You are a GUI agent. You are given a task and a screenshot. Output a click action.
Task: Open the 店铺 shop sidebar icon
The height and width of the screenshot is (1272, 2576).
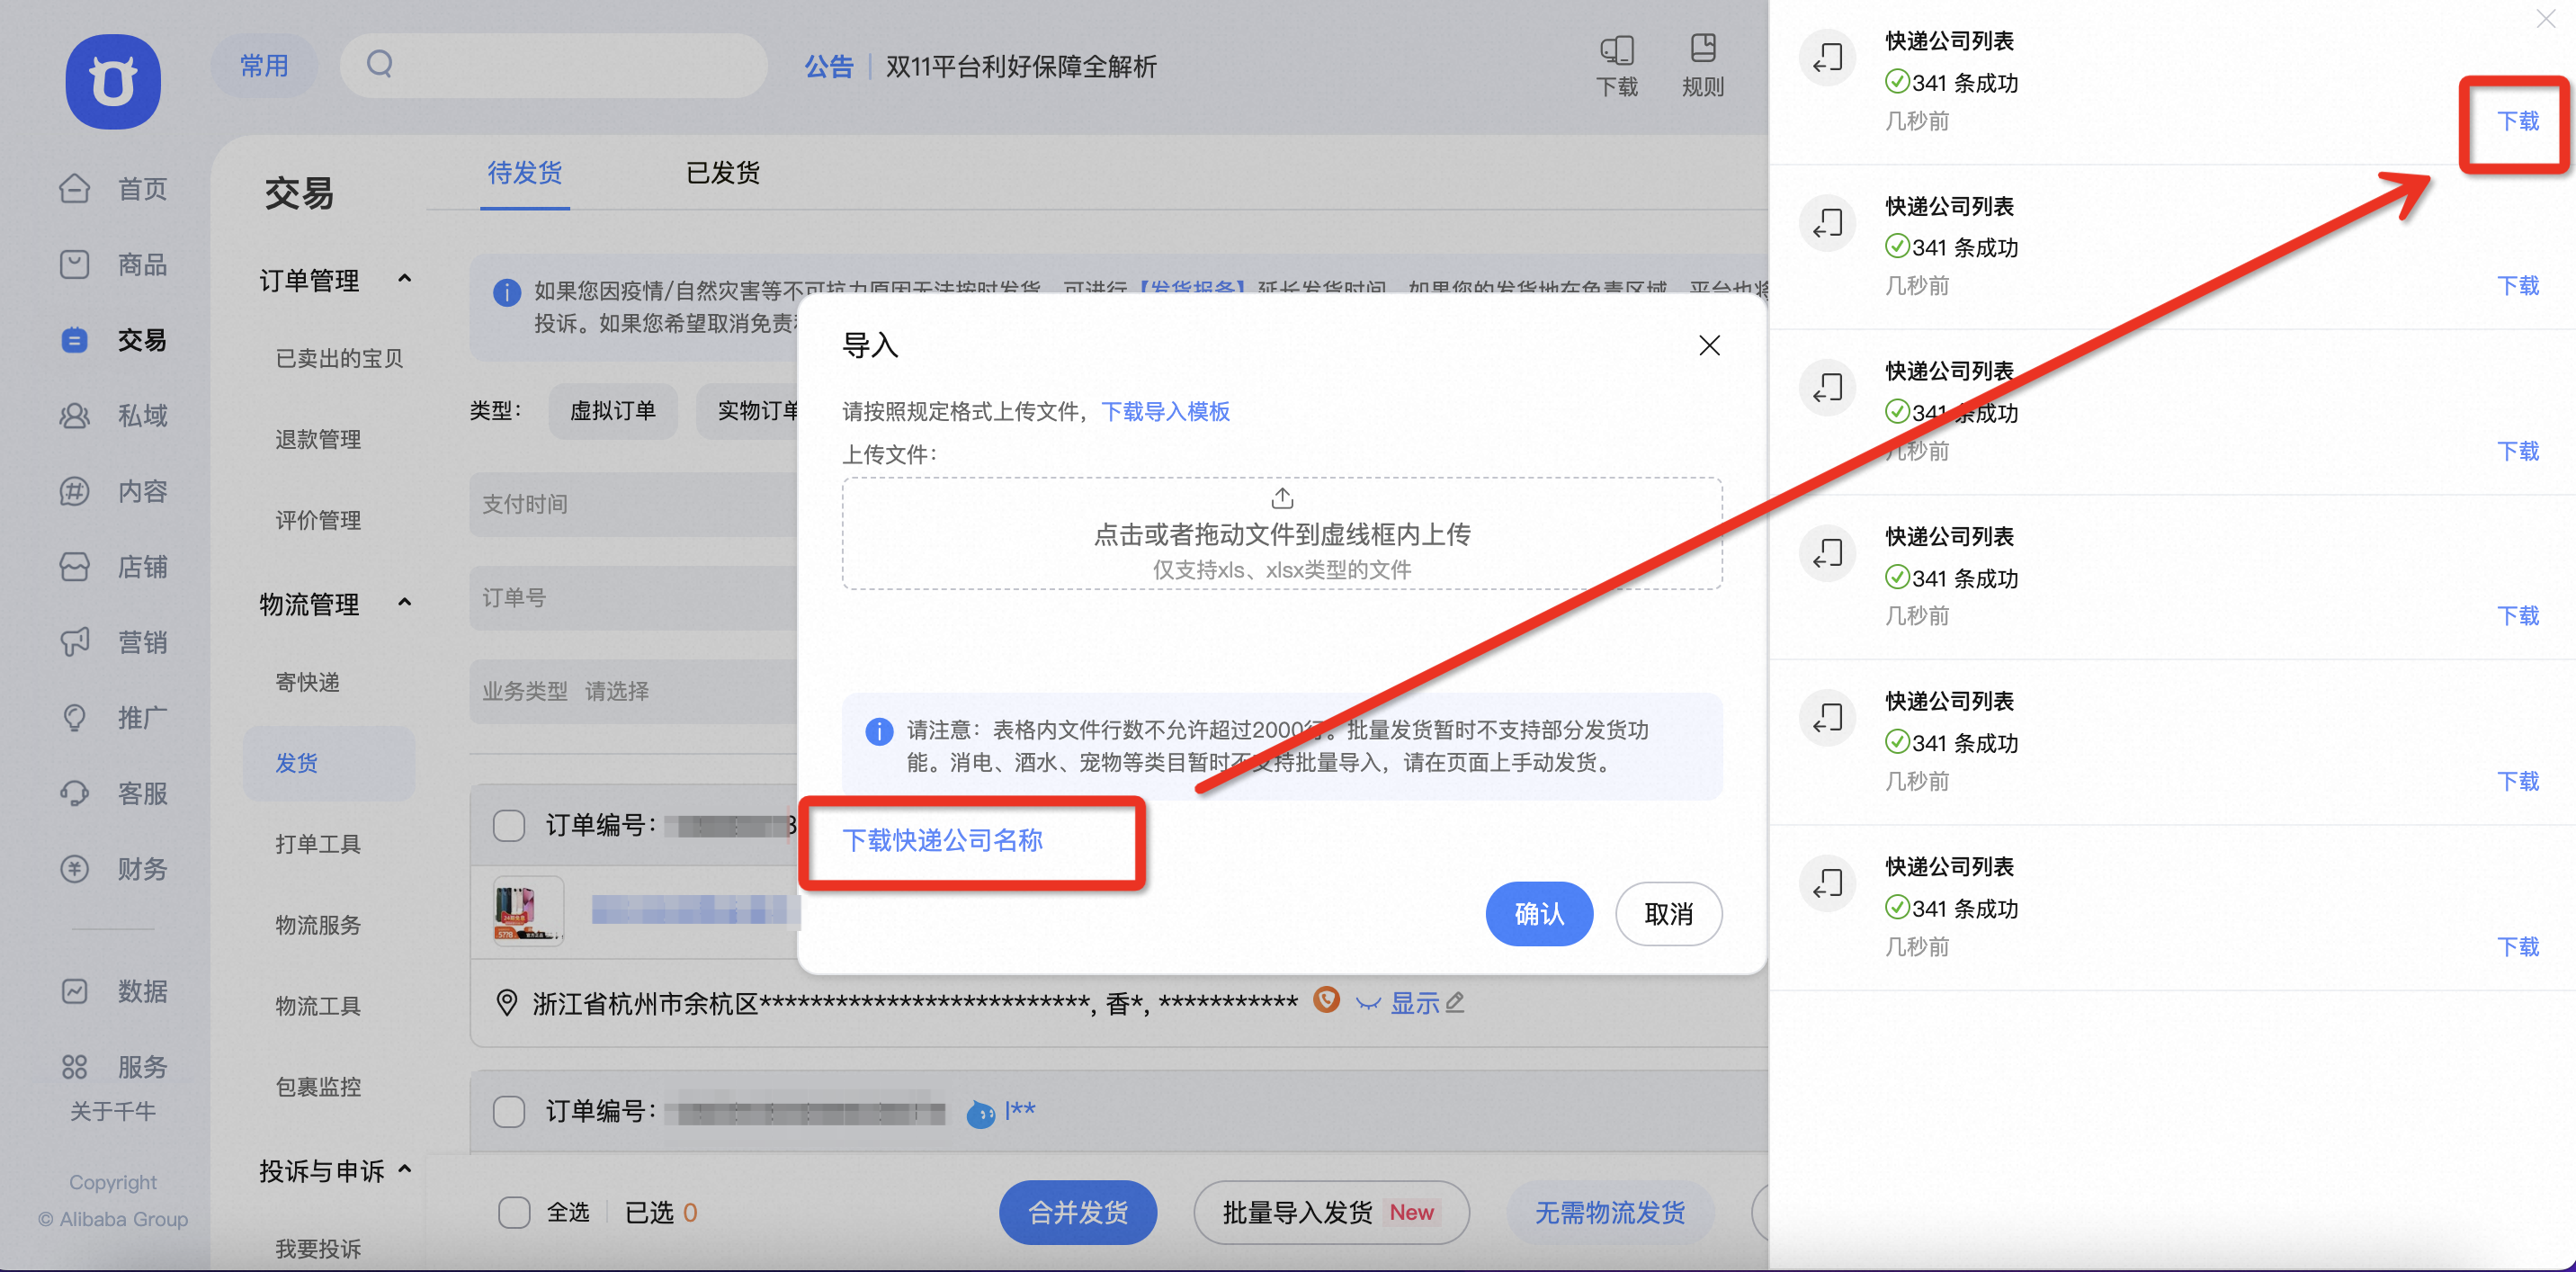tap(75, 567)
